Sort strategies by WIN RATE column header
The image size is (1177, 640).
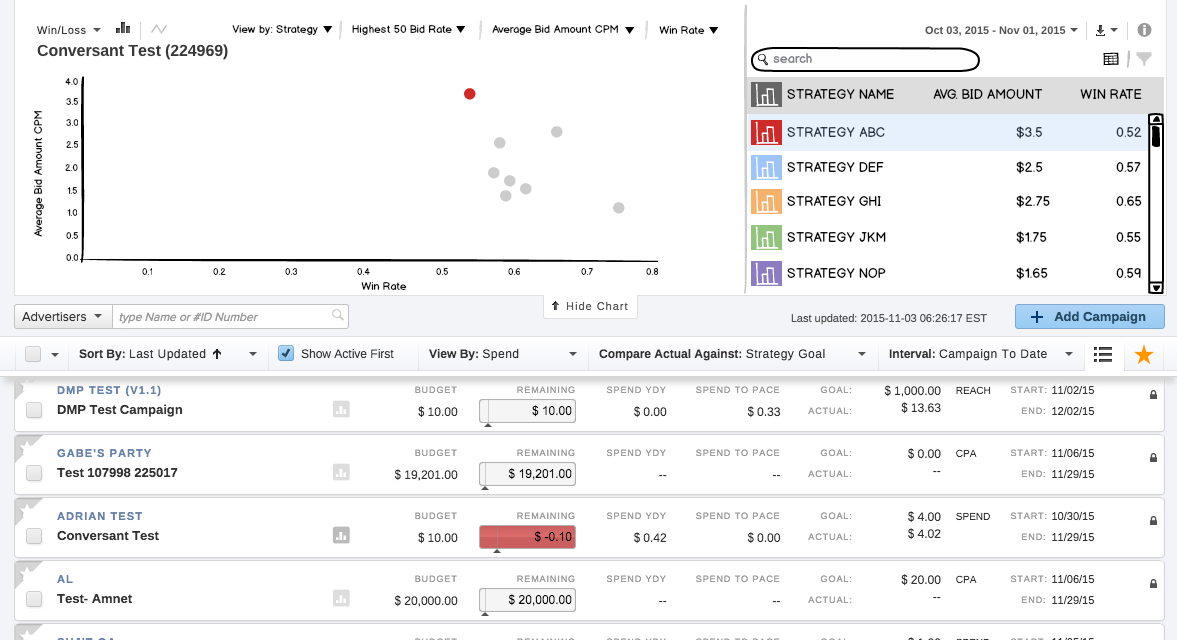tap(1110, 95)
